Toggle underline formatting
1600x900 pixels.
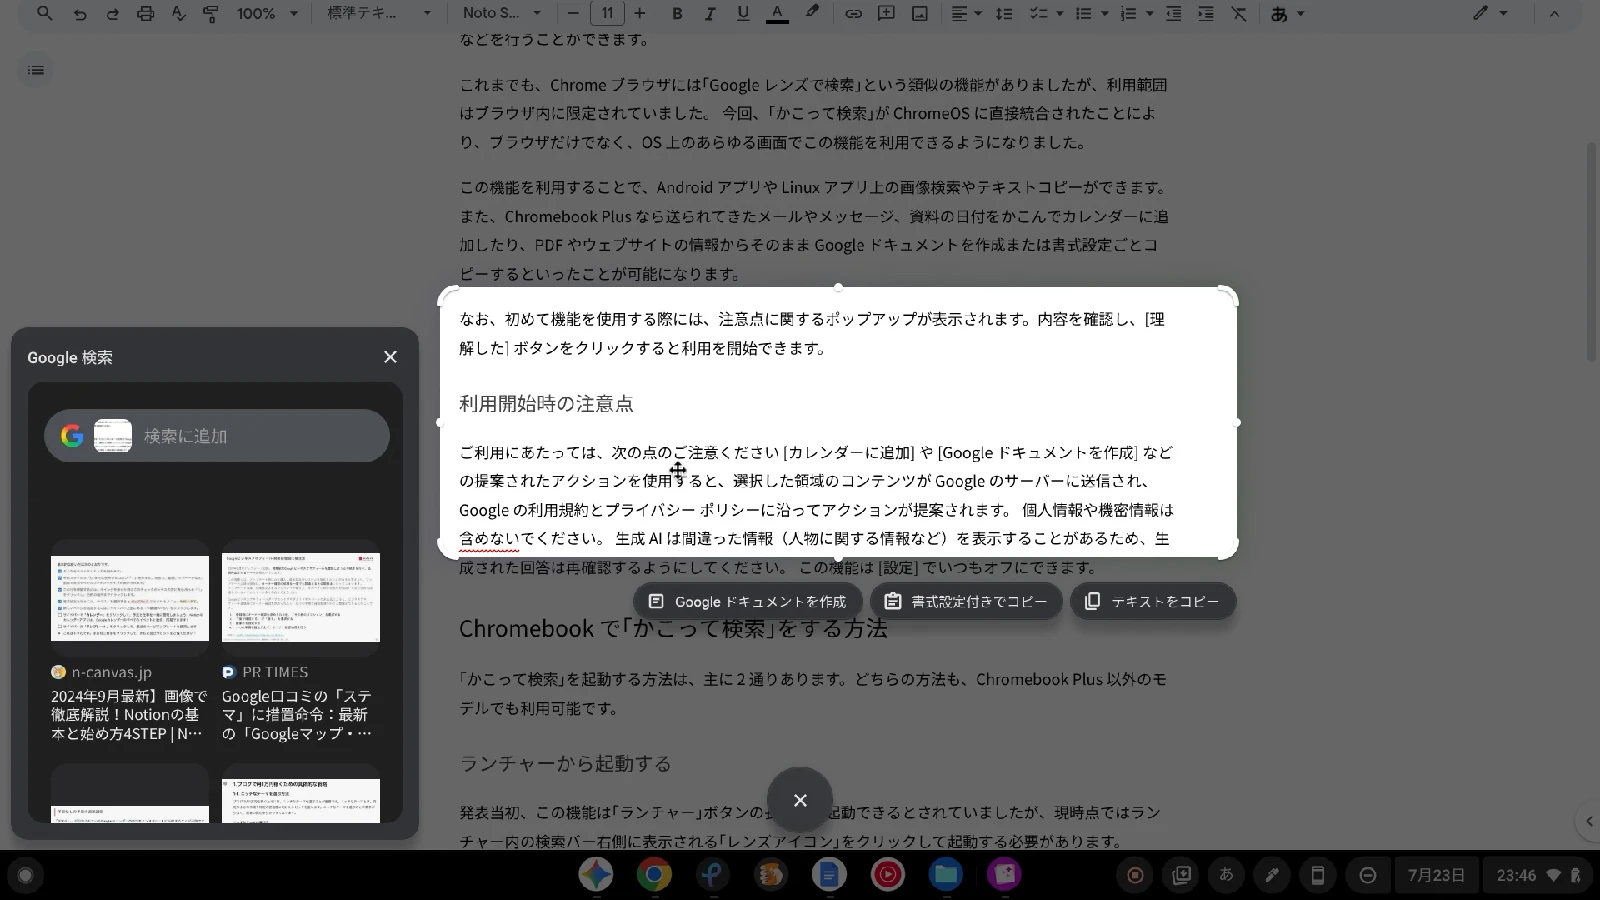[x=743, y=13]
